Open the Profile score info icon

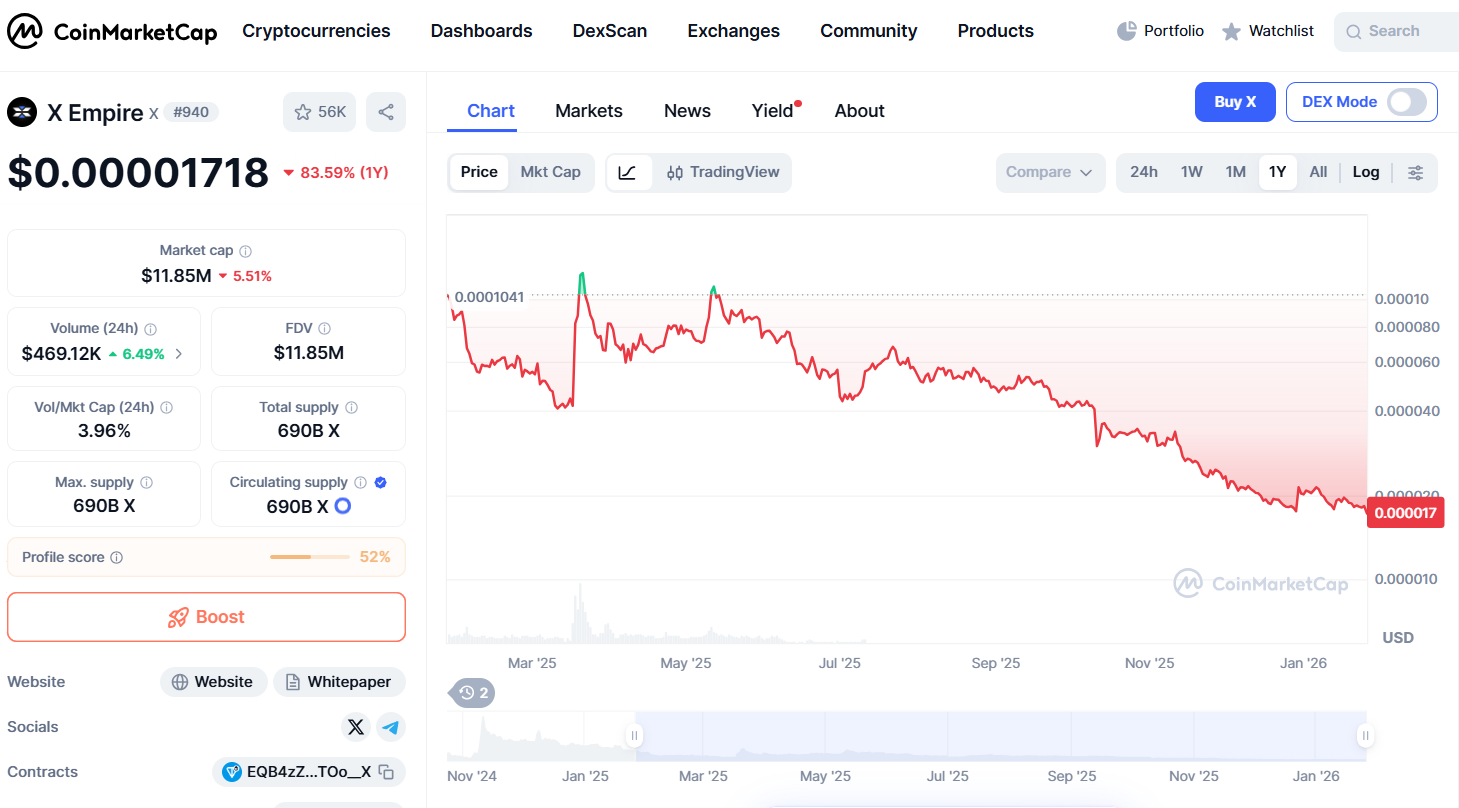click(116, 557)
